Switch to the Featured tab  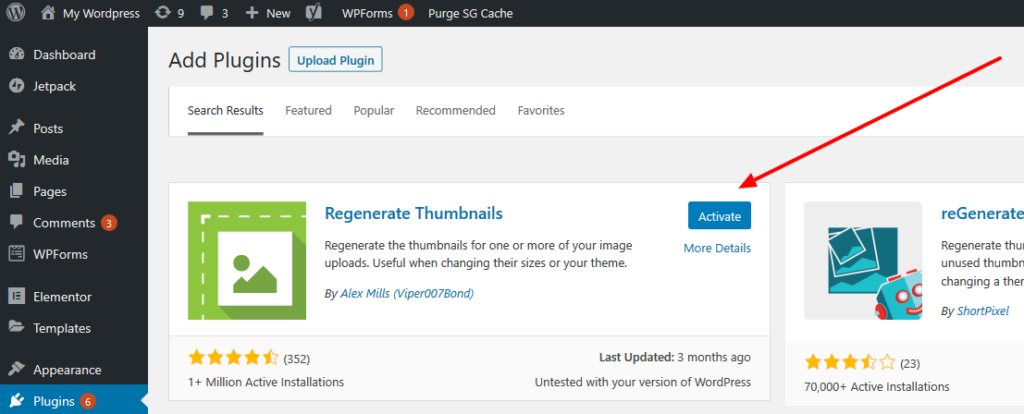(x=308, y=110)
